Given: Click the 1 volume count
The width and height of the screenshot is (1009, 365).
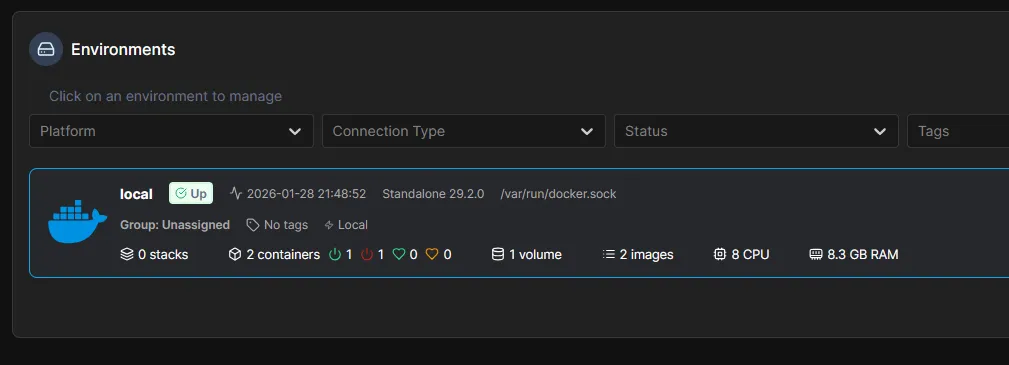Looking at the screenshot, I should pyautogui.click(x=535, y=254).
